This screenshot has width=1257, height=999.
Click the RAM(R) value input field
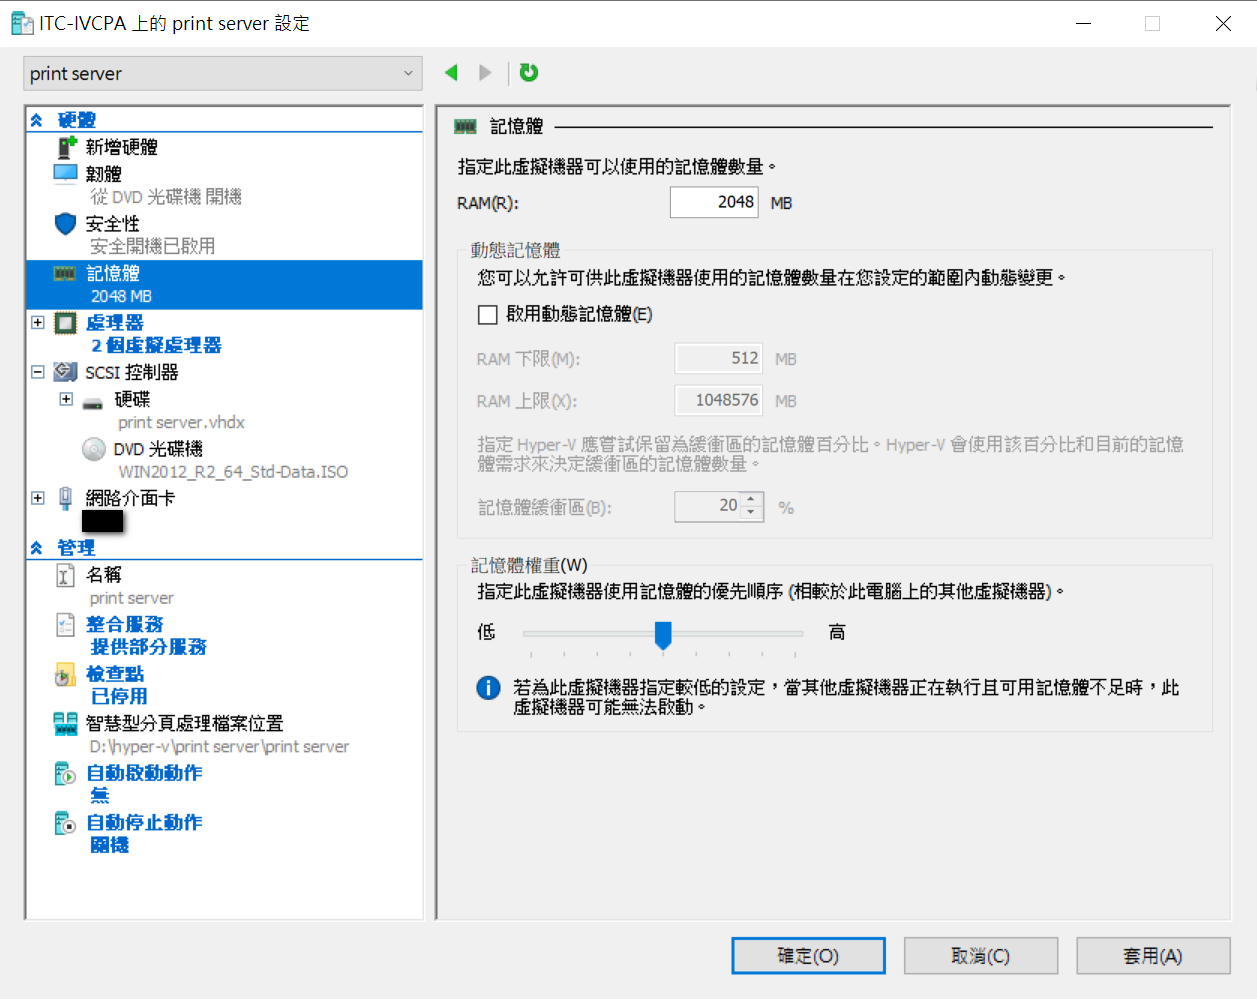pyautogui.click(x=714, y=202)
